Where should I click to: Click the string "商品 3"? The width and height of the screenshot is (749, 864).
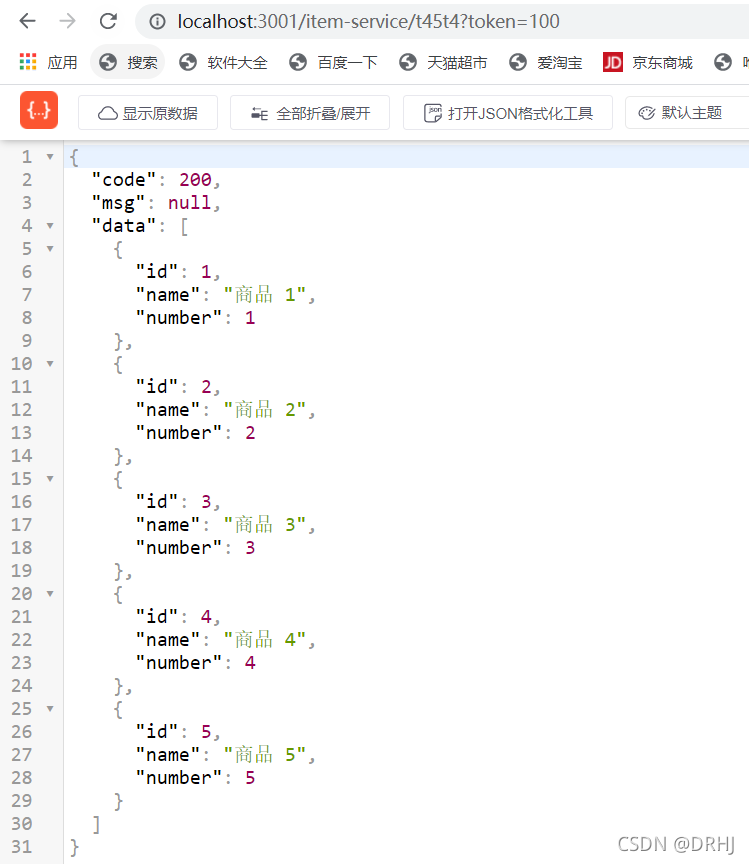pyautogui.click(x=265, y=525)
